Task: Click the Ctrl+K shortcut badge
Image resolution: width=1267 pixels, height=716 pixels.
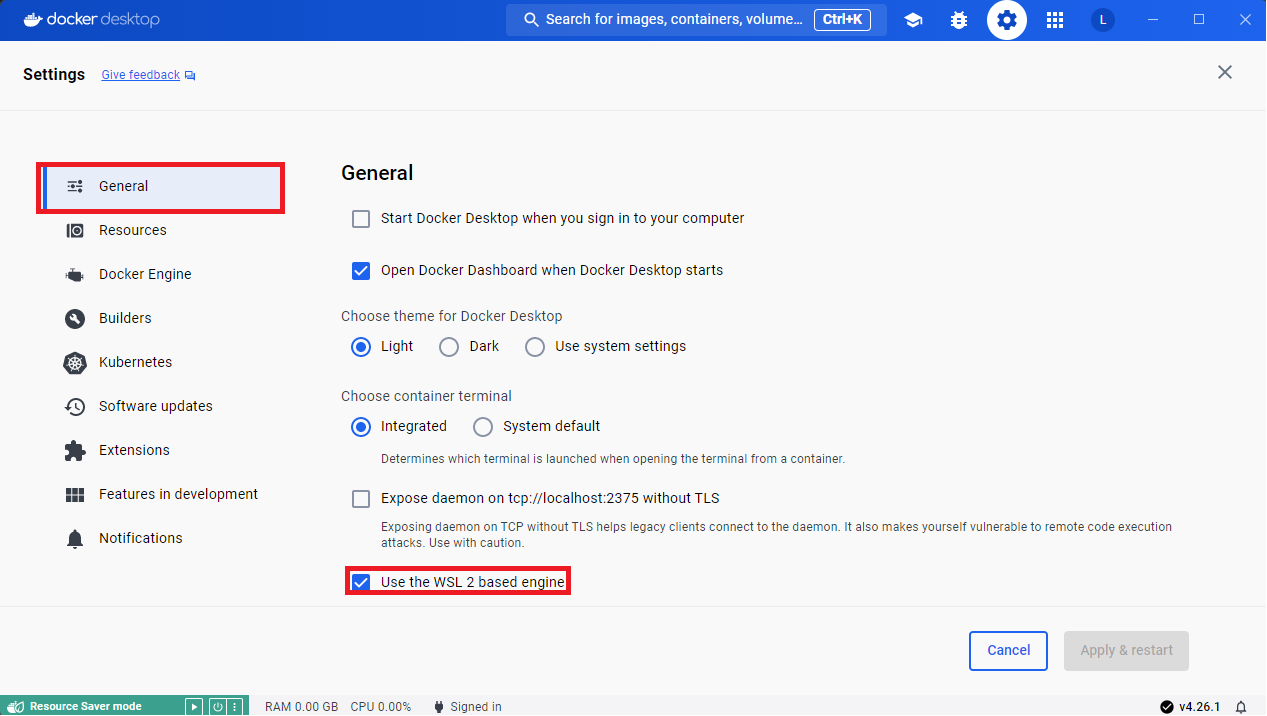Action: 843,19
